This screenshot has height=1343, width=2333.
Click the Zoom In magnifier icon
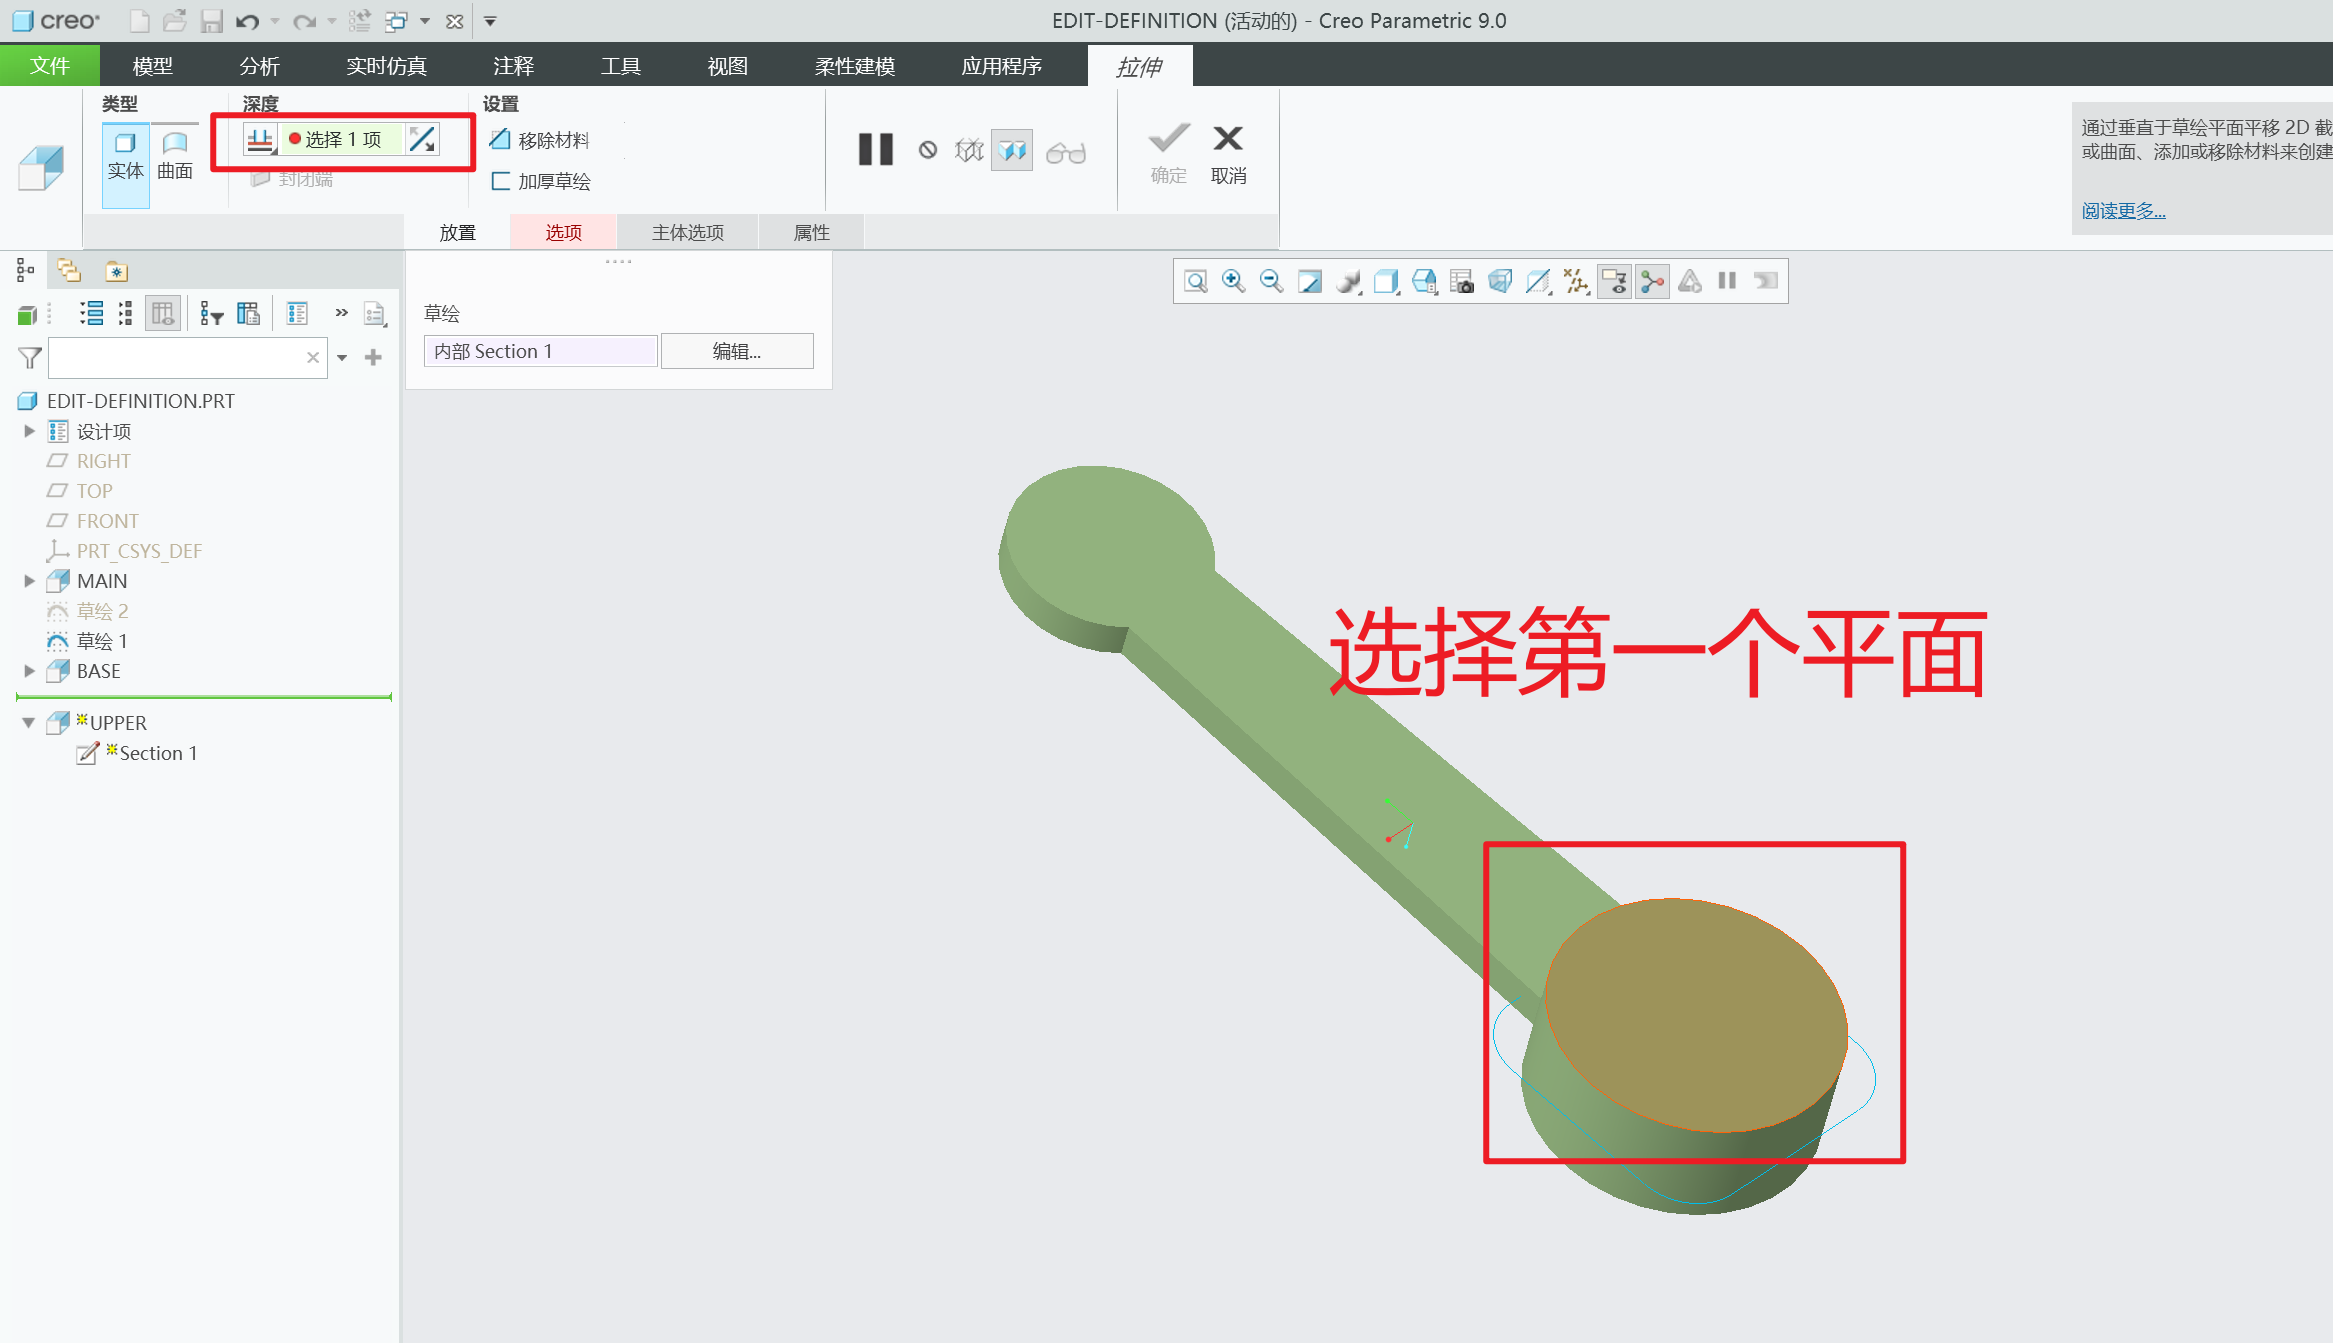click(x=1233, y=282)
